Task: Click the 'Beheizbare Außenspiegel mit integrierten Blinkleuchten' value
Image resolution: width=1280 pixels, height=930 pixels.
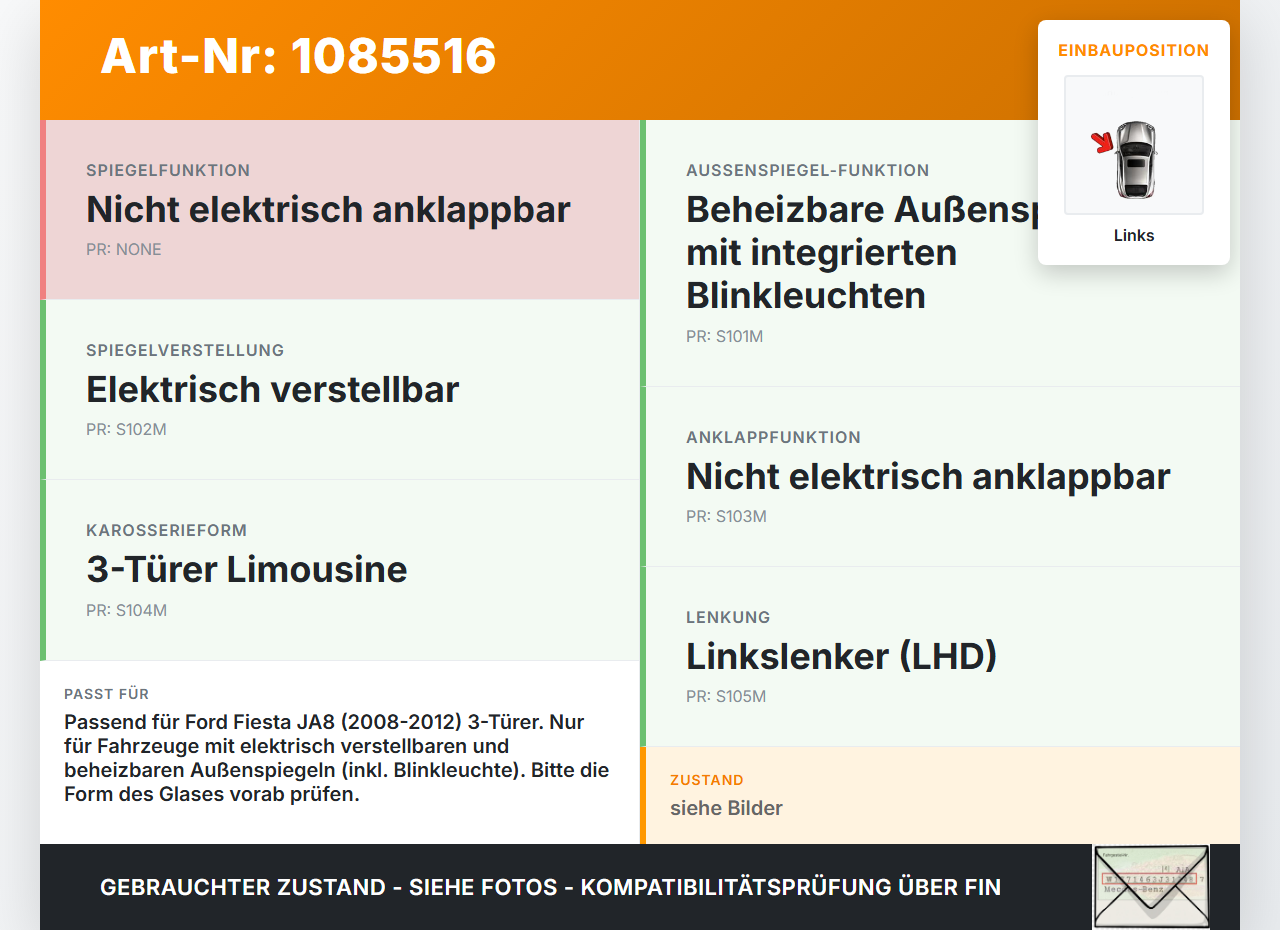Action: 862,253
